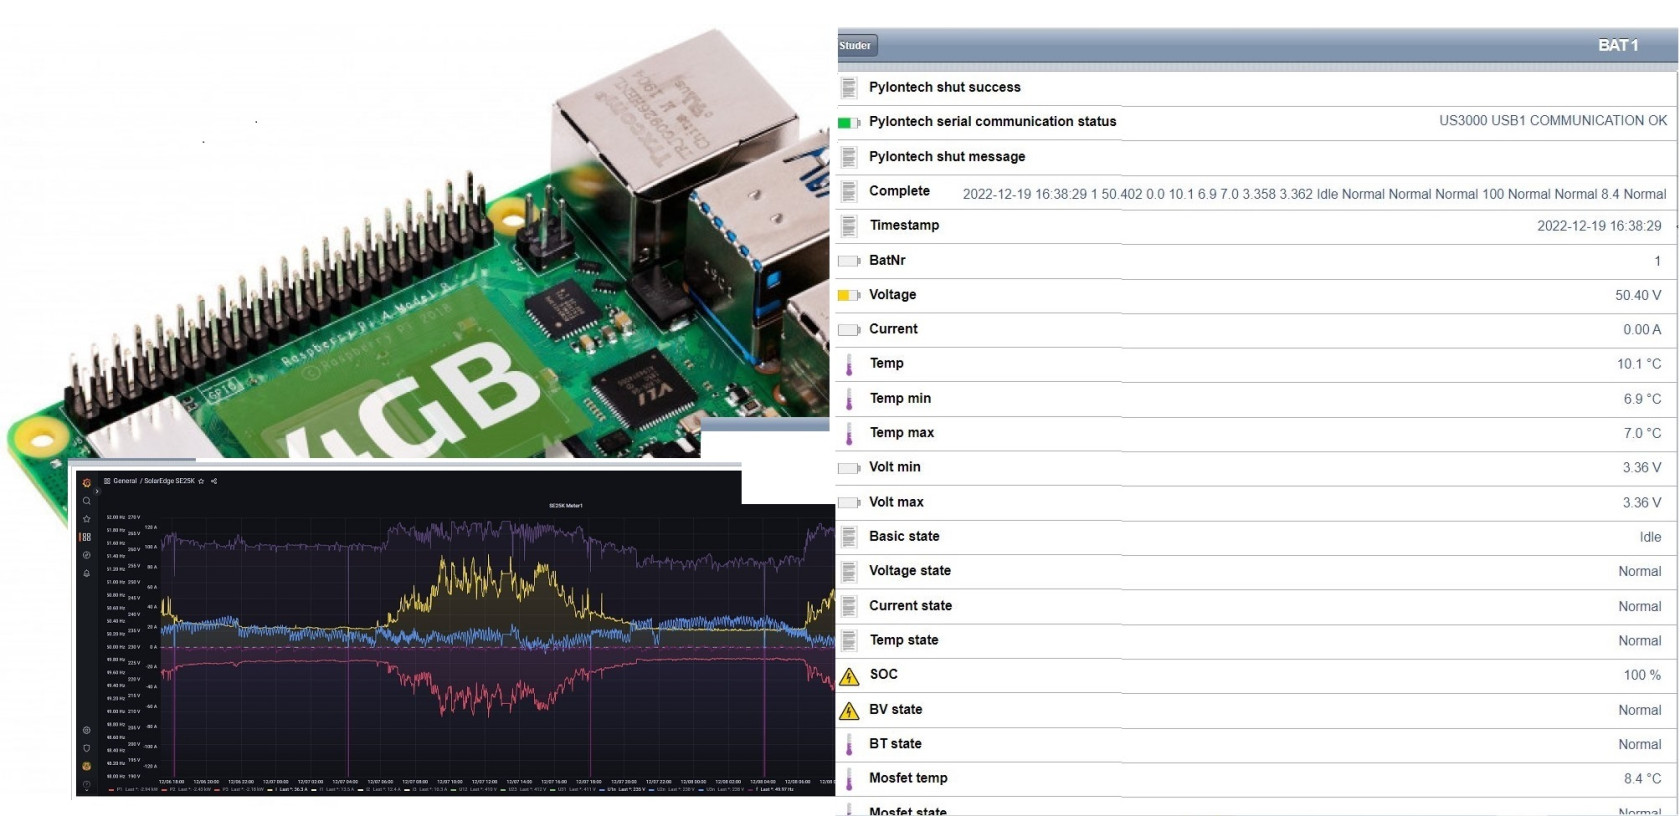Click the thermometer icon beside Mosfet temp
Screen dimensions: 1680x840
point(849,779)
